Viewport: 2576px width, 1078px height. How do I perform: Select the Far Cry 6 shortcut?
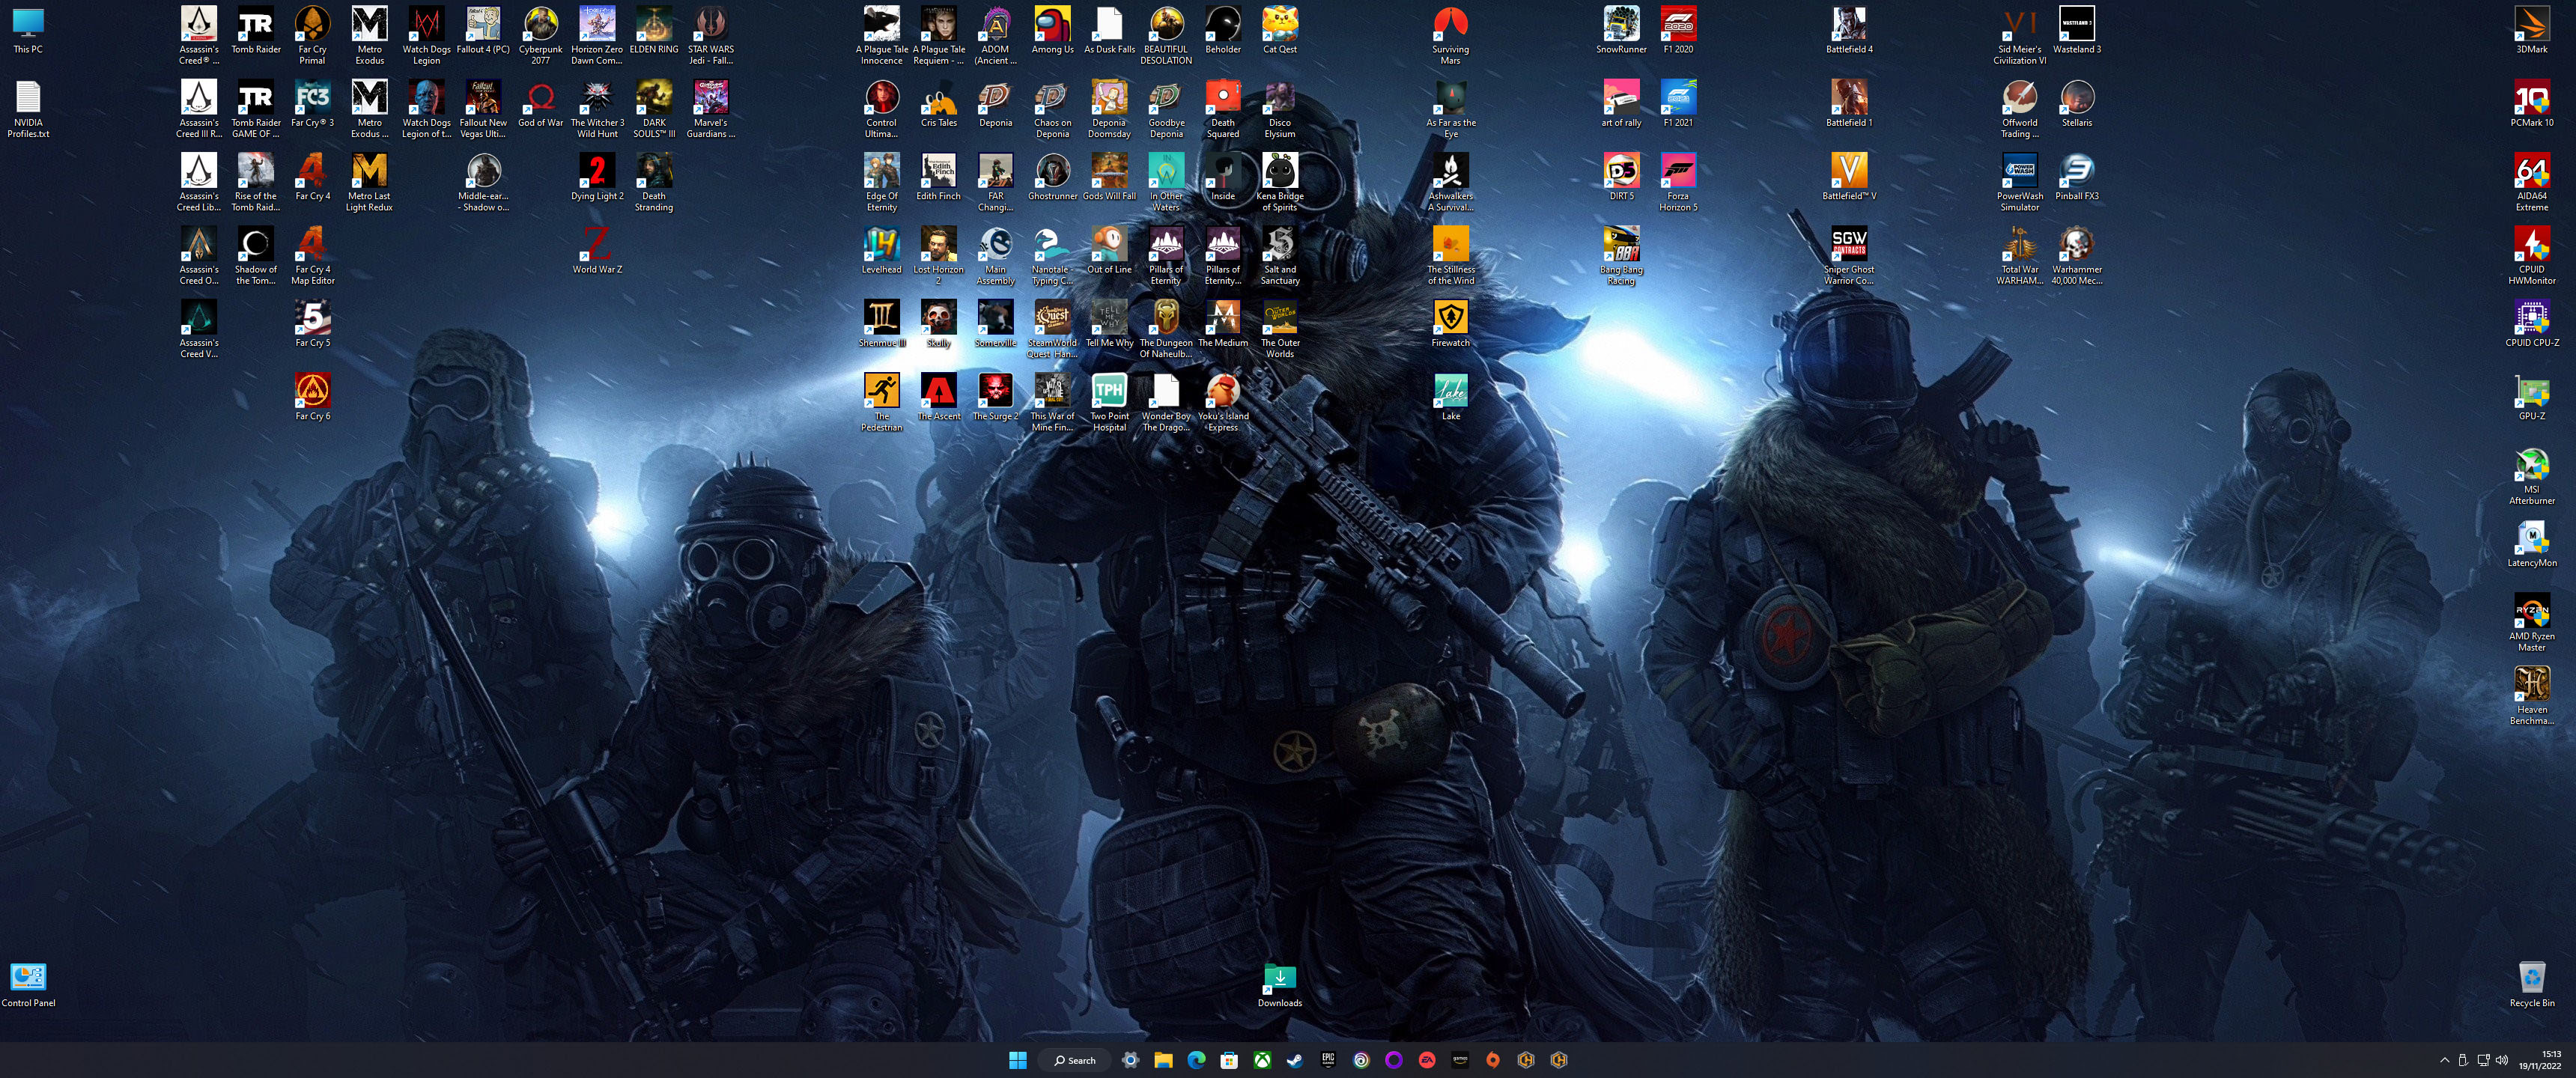[x=312, y=397]
